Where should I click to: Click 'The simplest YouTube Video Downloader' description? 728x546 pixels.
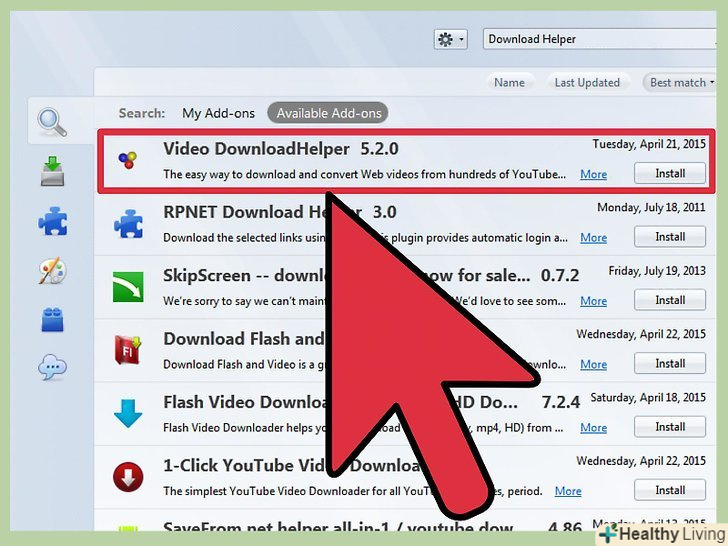click(x=353, y=491)
